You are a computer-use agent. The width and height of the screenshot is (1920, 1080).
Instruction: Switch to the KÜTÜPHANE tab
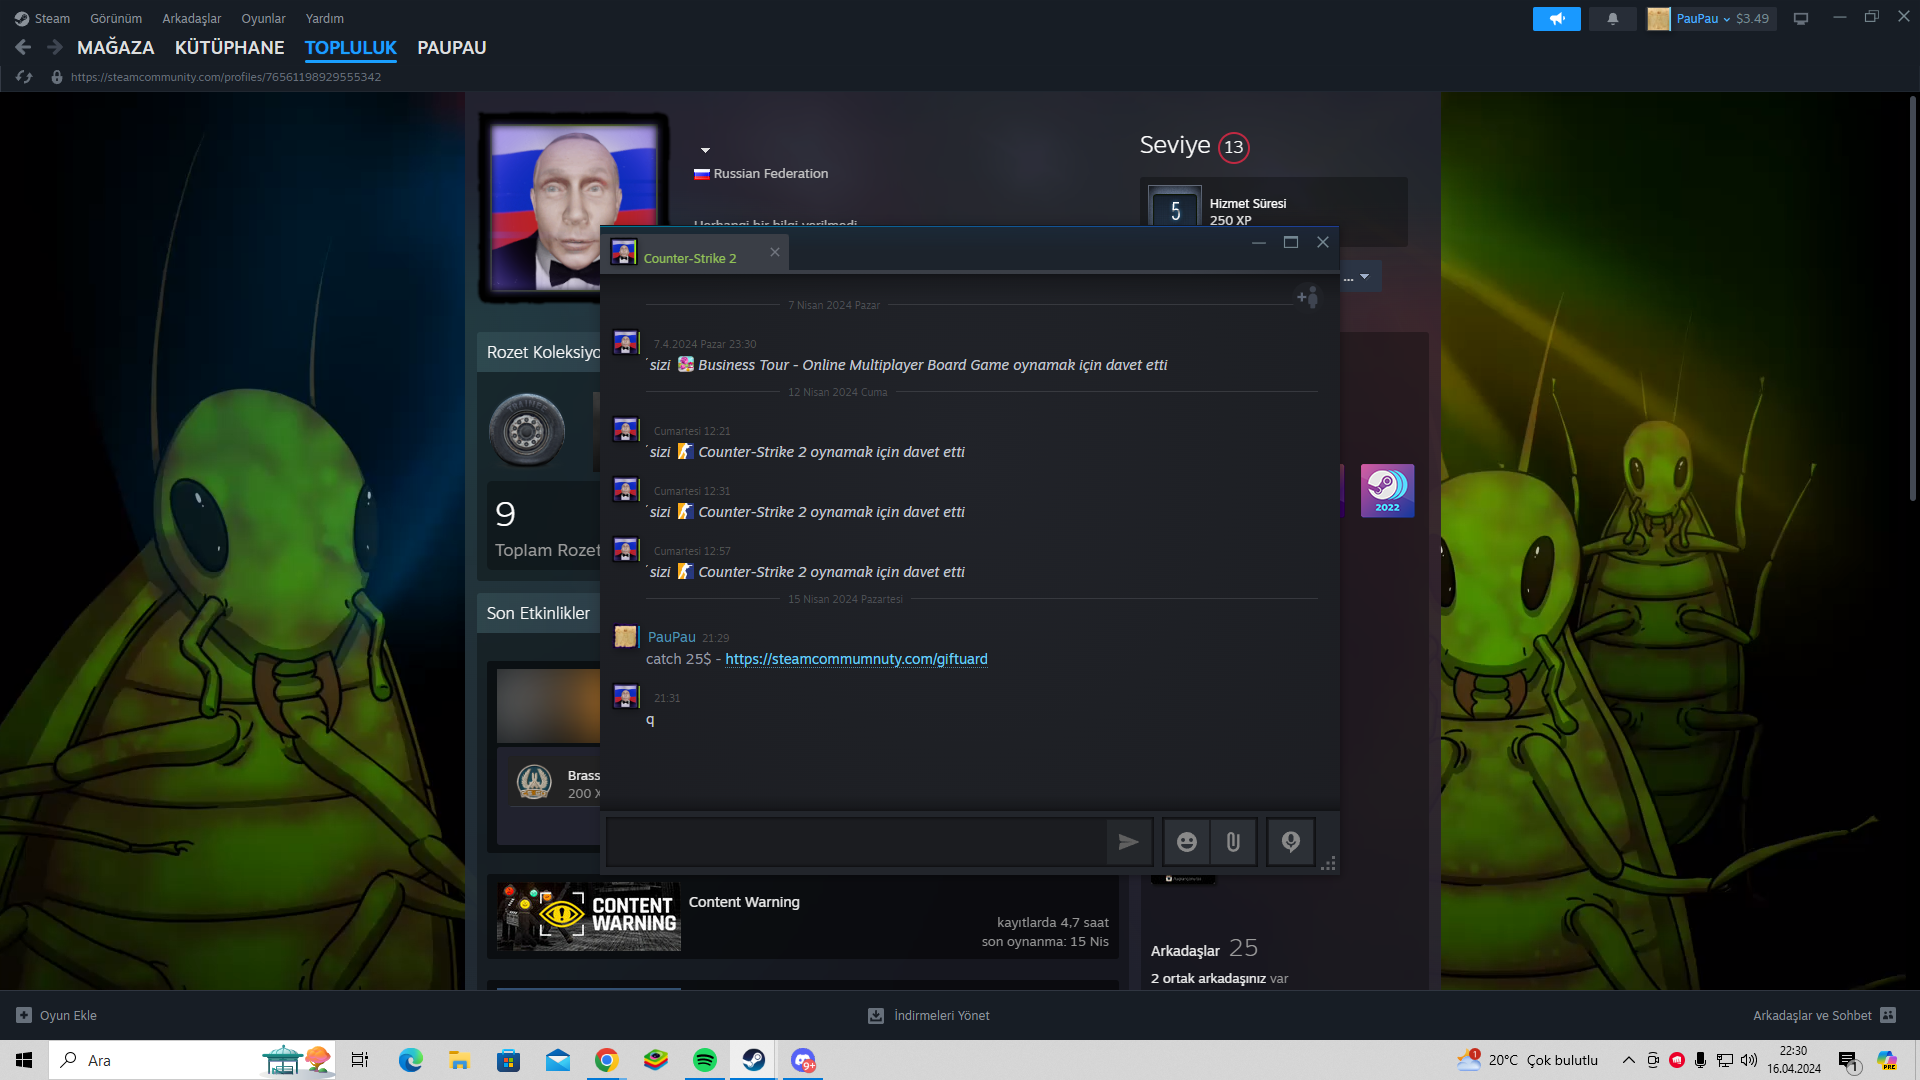tap(229, 47)
